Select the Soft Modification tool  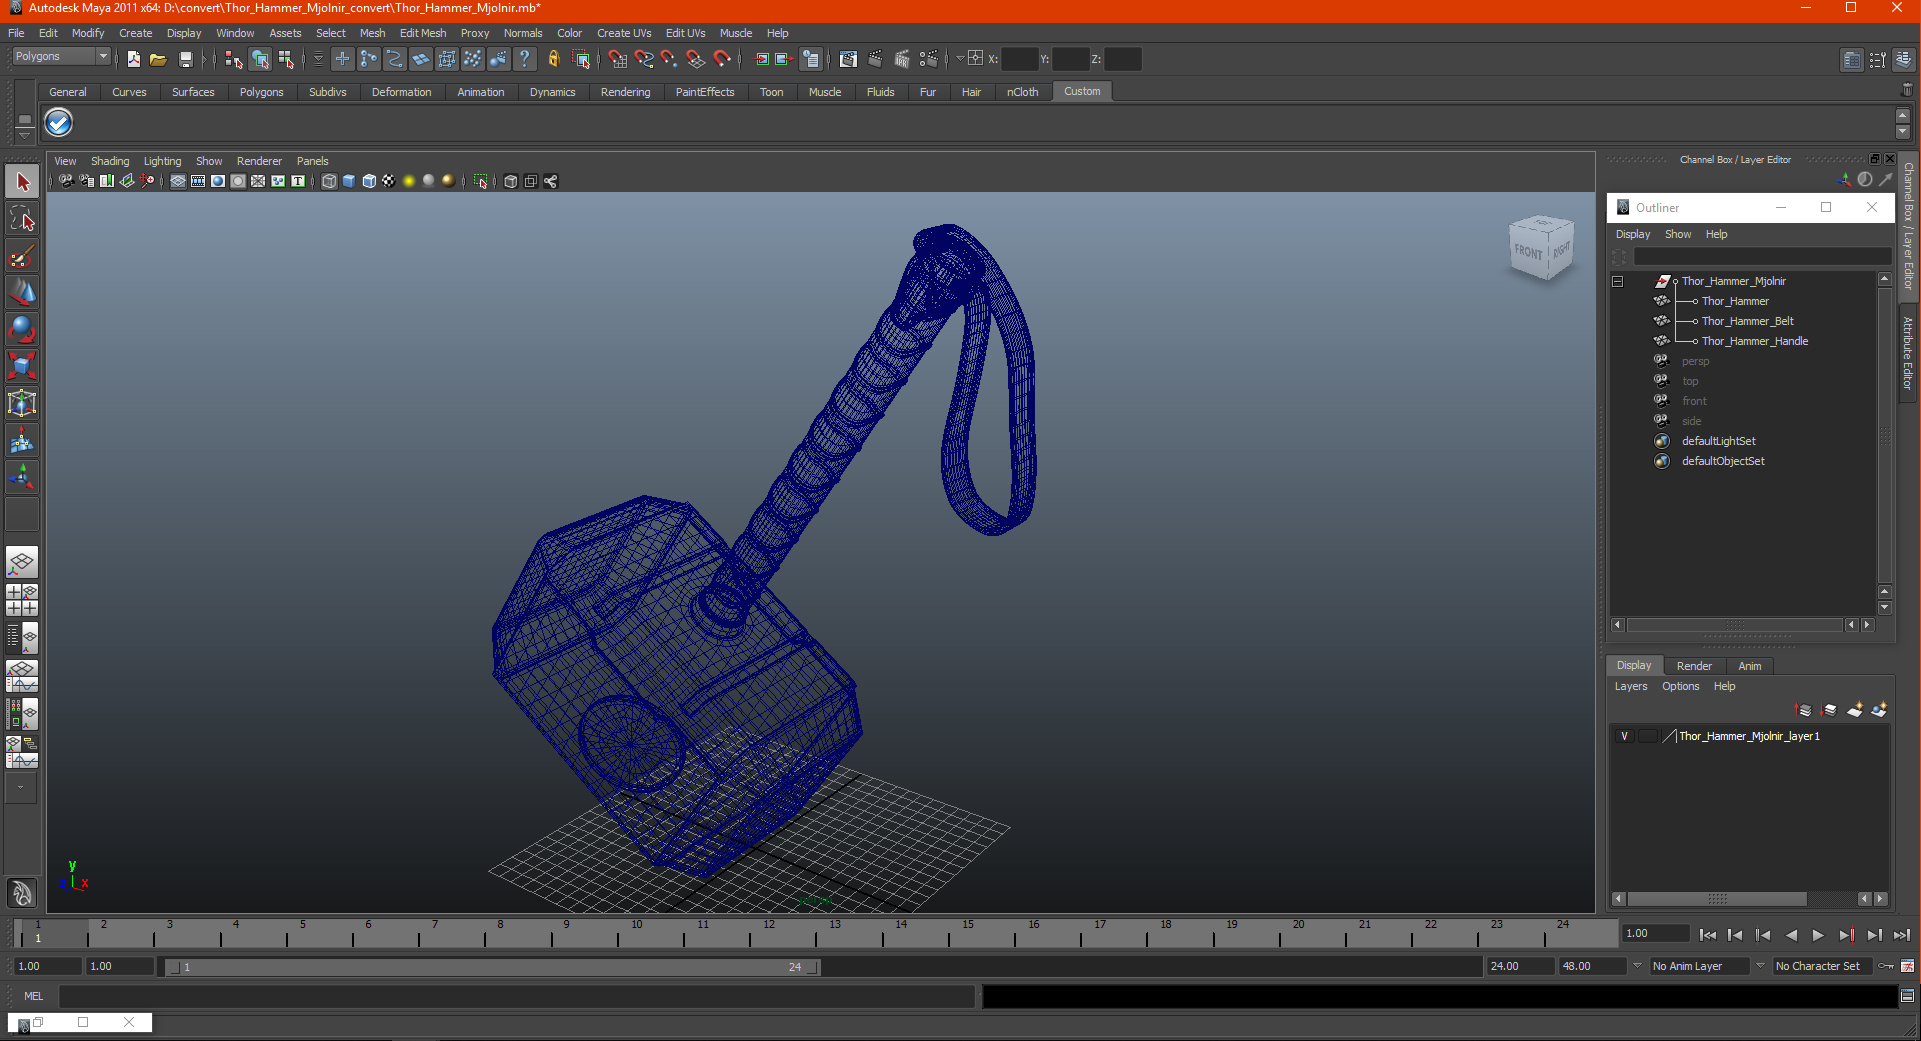point(22,441)
